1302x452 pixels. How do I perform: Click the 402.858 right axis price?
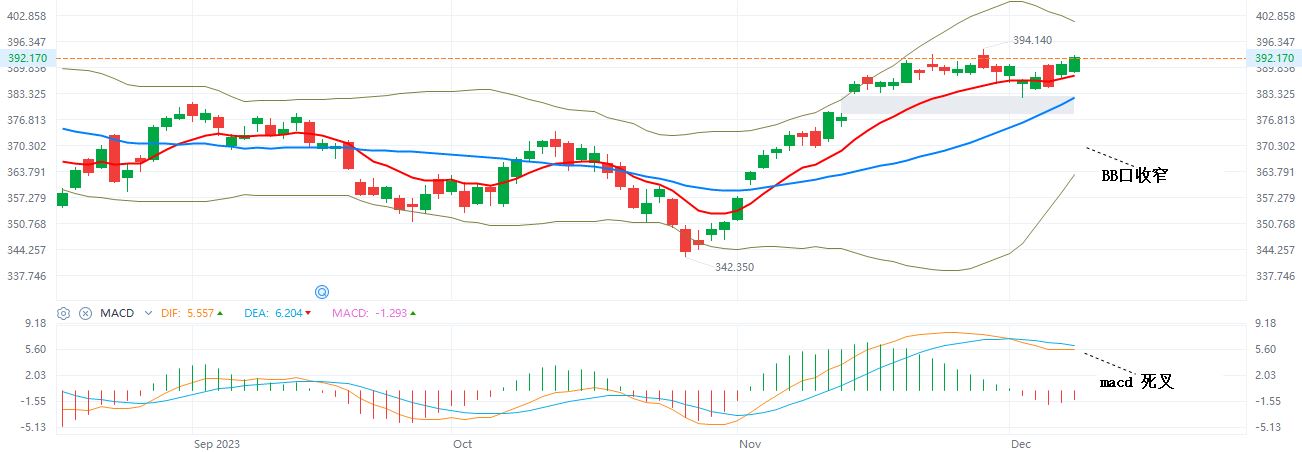[1274, 16]
